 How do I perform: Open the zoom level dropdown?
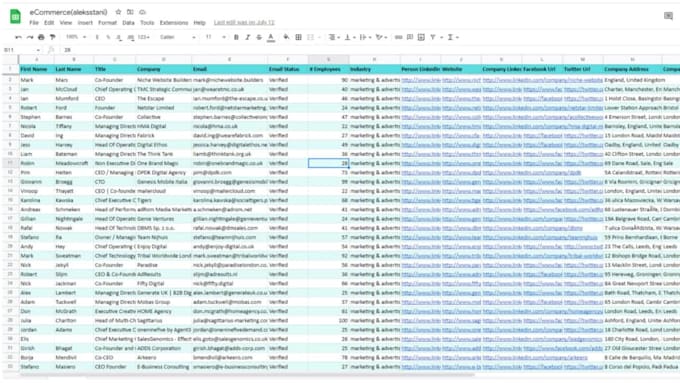click(x=76, y=37)
